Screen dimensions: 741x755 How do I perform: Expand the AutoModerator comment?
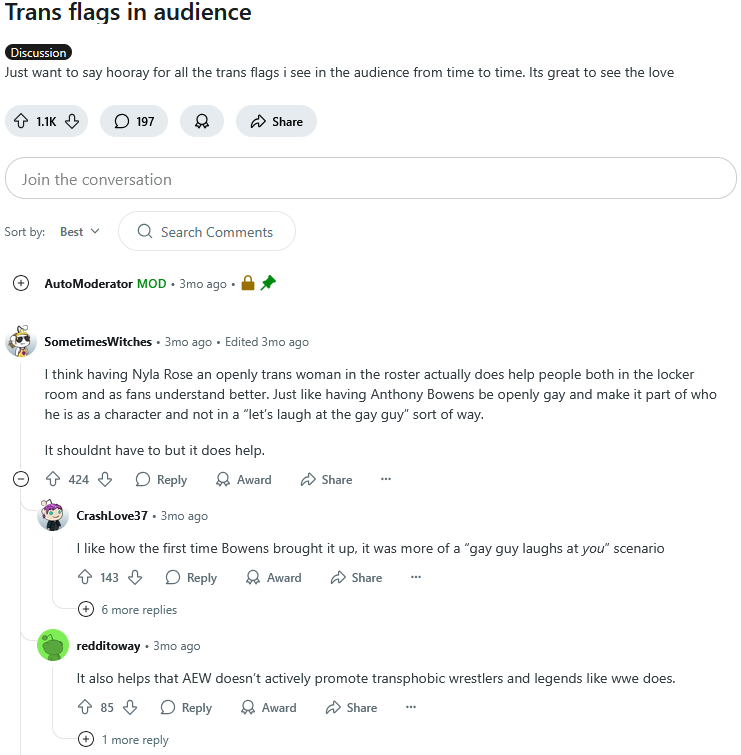pos(21,283)
